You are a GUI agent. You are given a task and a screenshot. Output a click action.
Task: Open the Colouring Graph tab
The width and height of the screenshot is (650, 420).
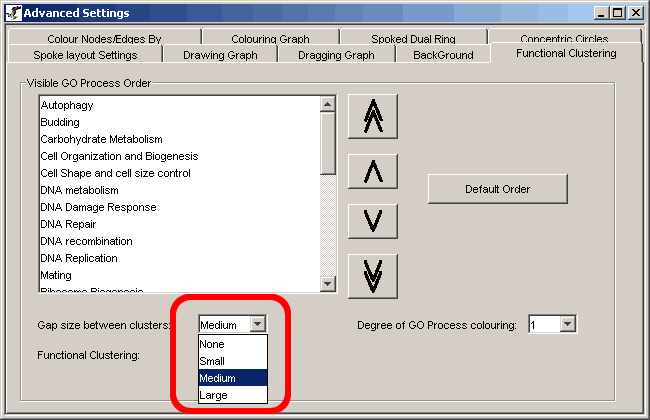pos(270,39)
